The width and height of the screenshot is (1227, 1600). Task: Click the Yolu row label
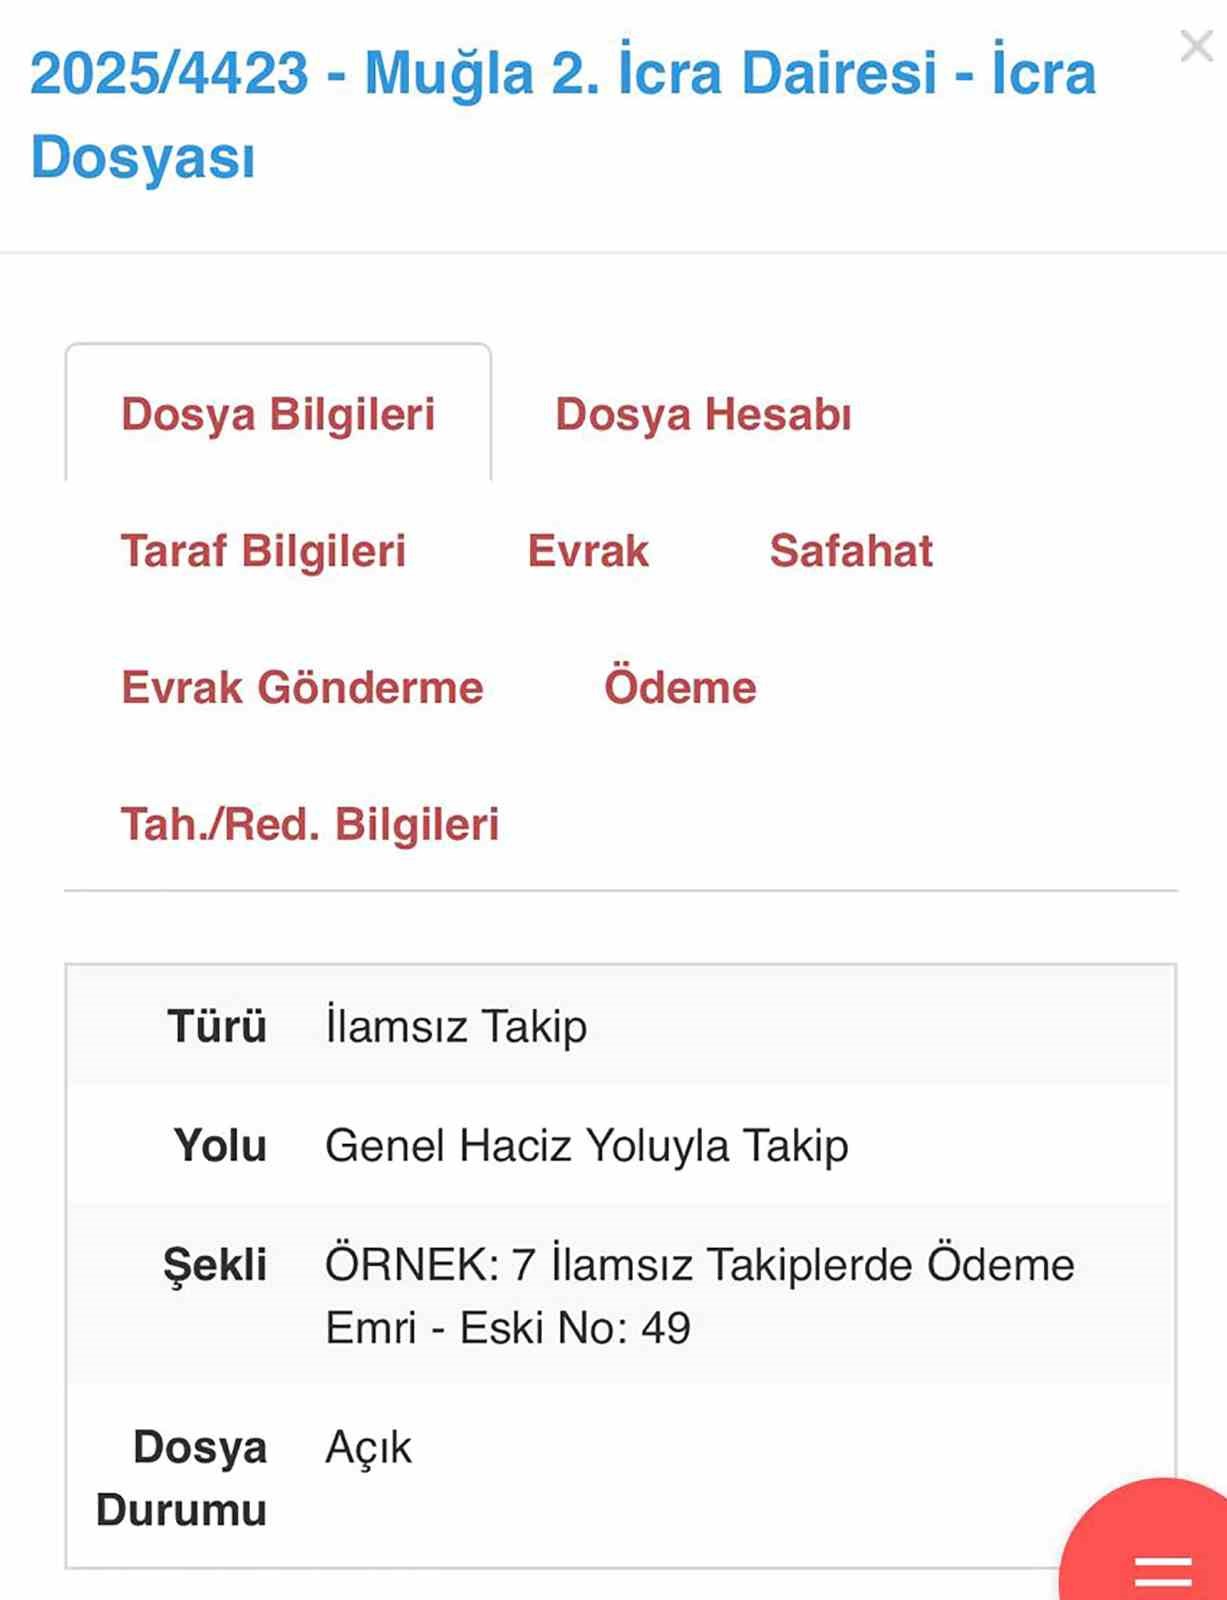click(219, 1146)
